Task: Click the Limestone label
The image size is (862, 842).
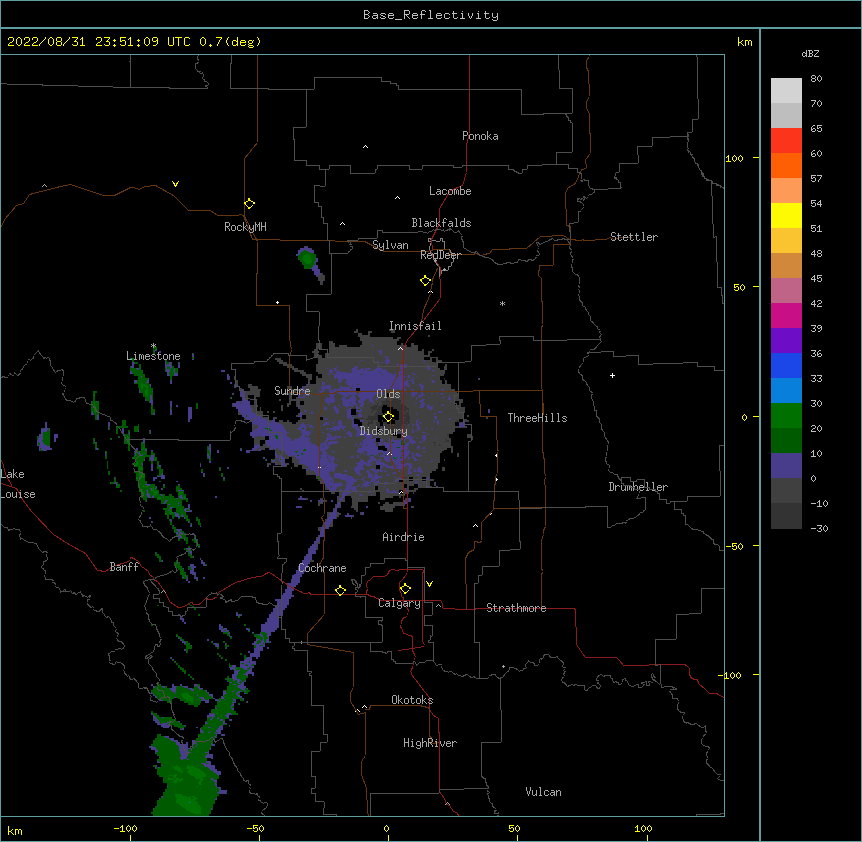Action: (153, 356)
